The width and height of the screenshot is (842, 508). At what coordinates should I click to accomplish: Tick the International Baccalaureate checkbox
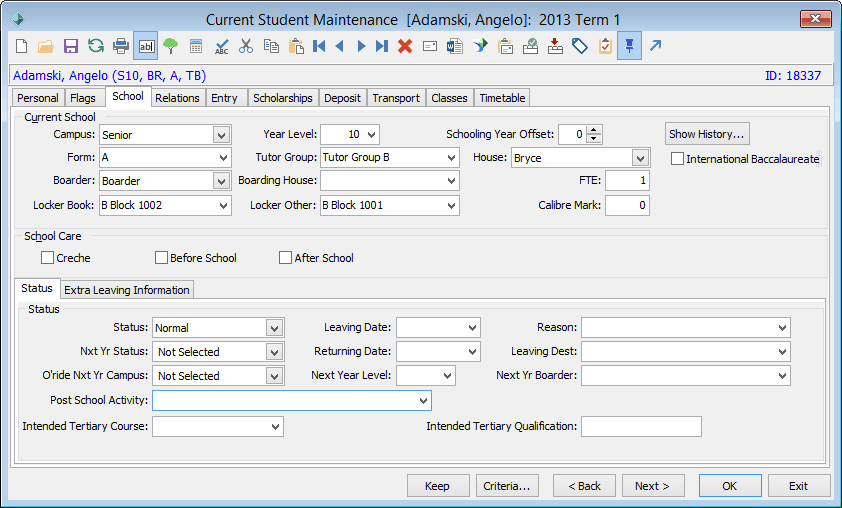coord(677,158)
